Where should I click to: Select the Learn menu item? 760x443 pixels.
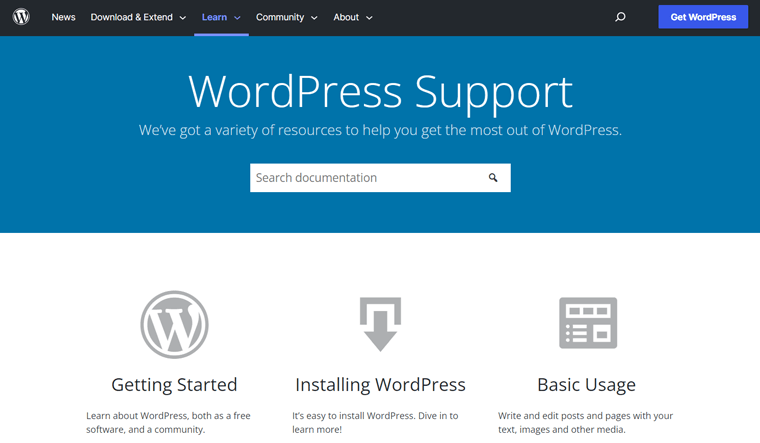pyautogui.click(x=214, y=17)
